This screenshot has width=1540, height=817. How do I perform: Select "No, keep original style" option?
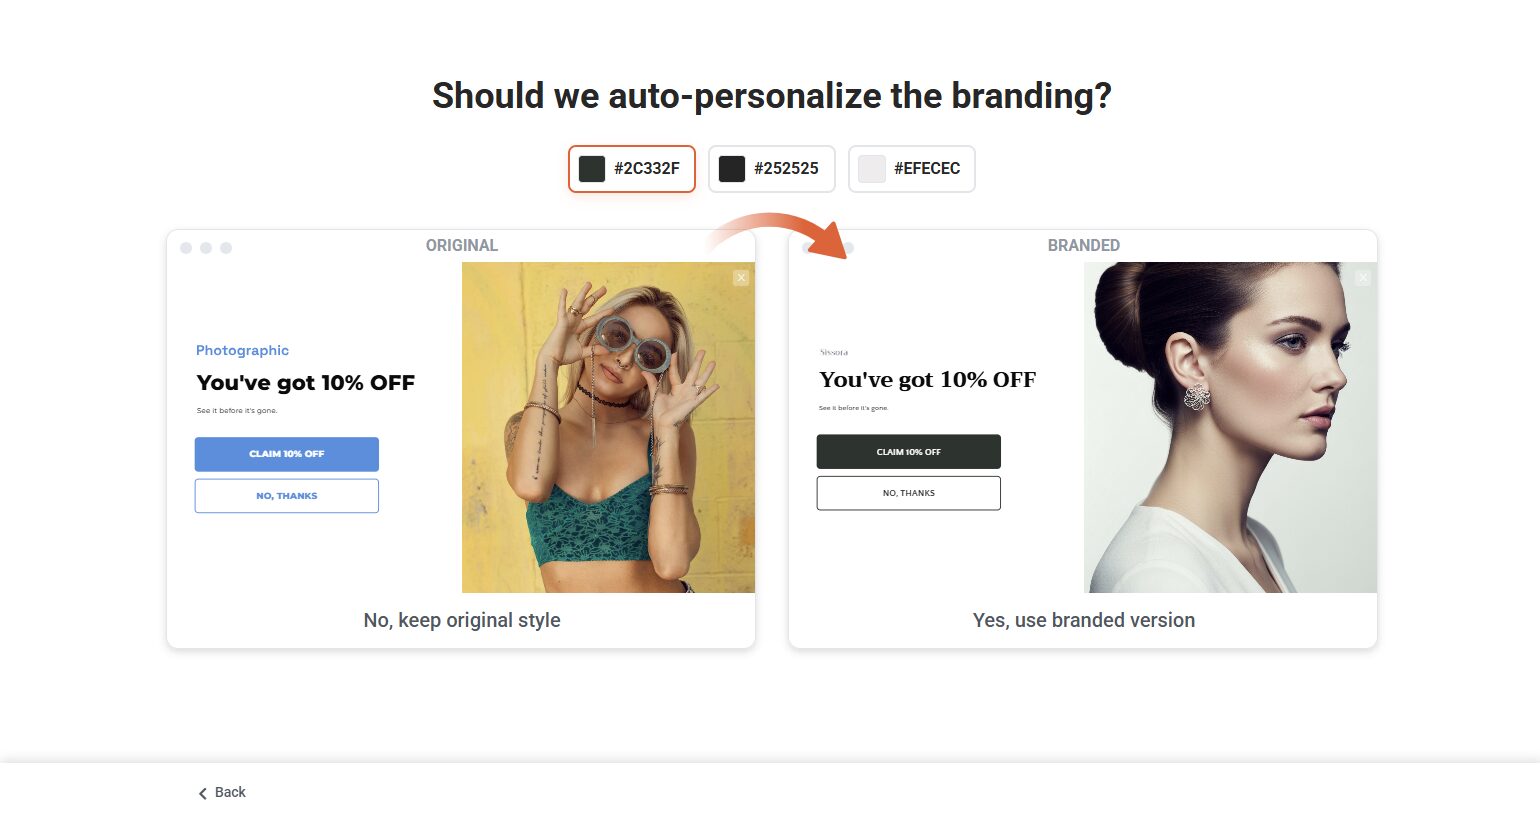(461, 620)
